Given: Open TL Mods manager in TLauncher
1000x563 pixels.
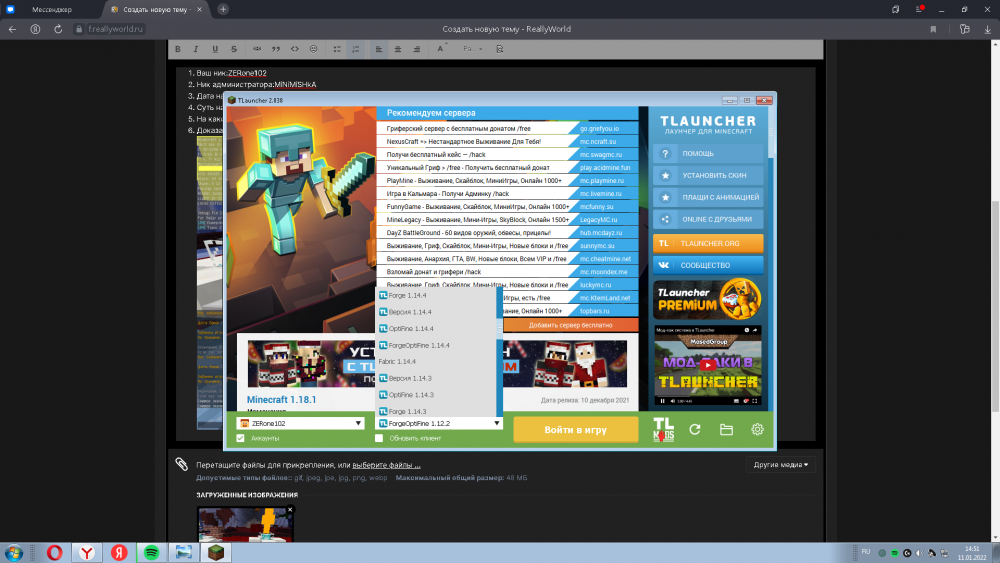Looking at the screenshot, I should [x=663, y=429].
